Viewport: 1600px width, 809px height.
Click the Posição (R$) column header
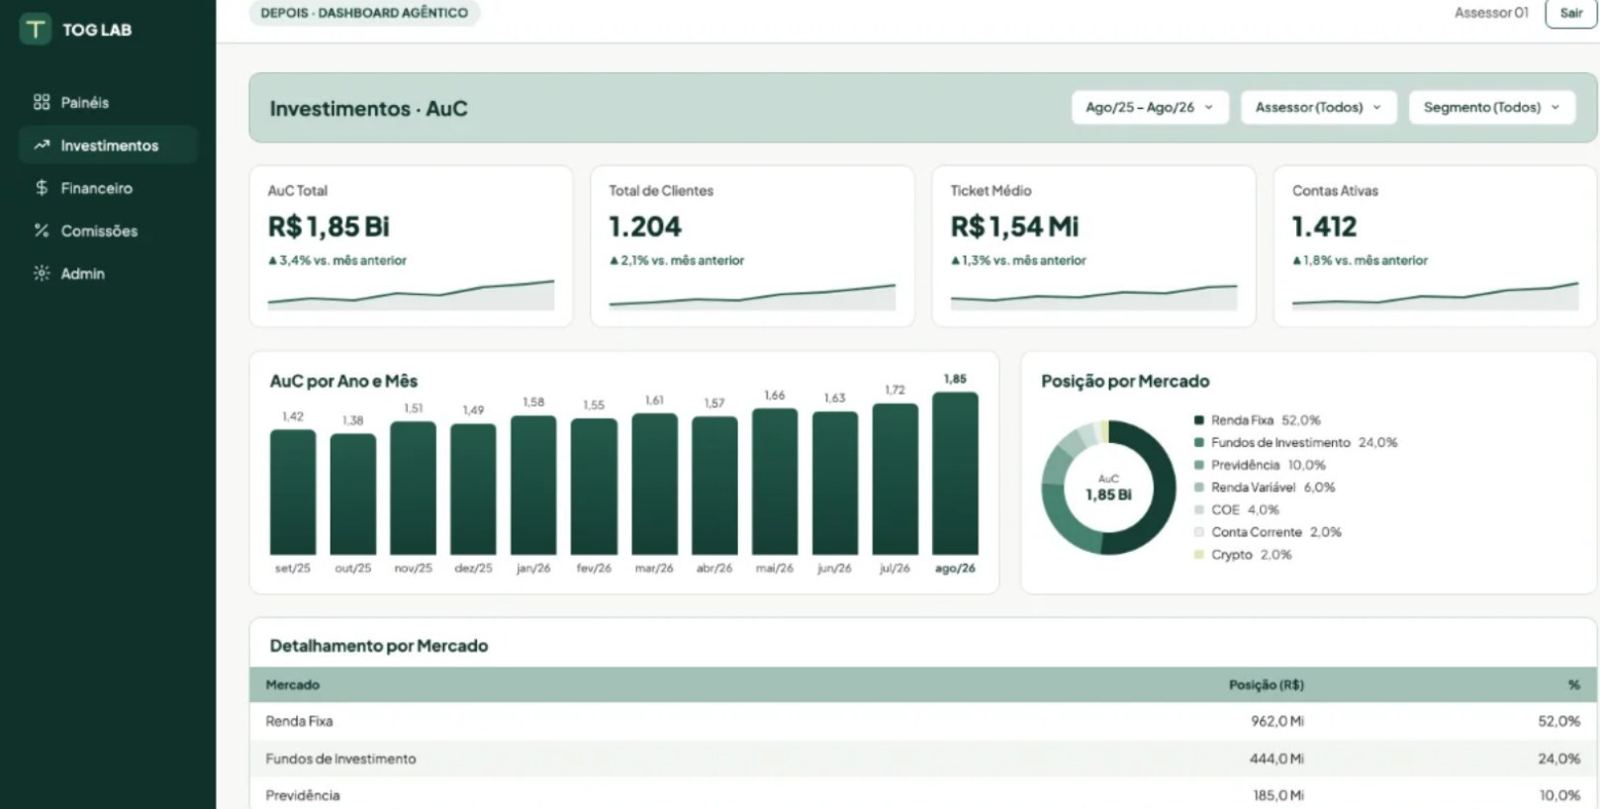coord(1266,685)
